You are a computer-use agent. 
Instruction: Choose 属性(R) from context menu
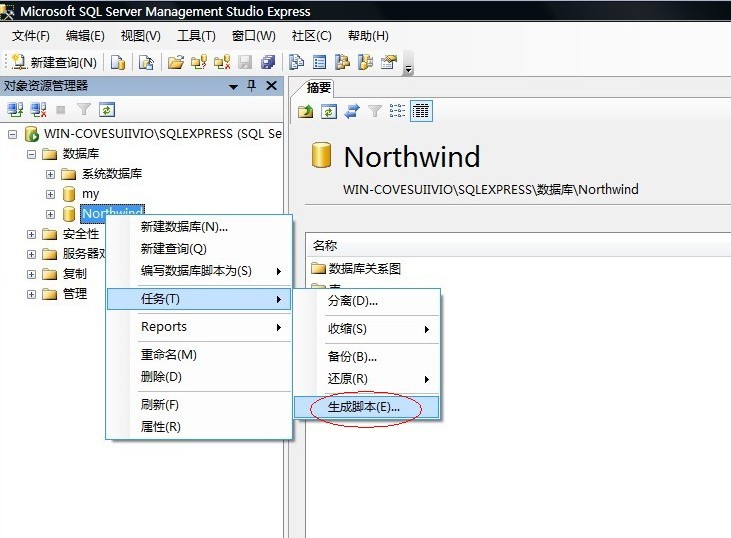[x=199, y=427]
